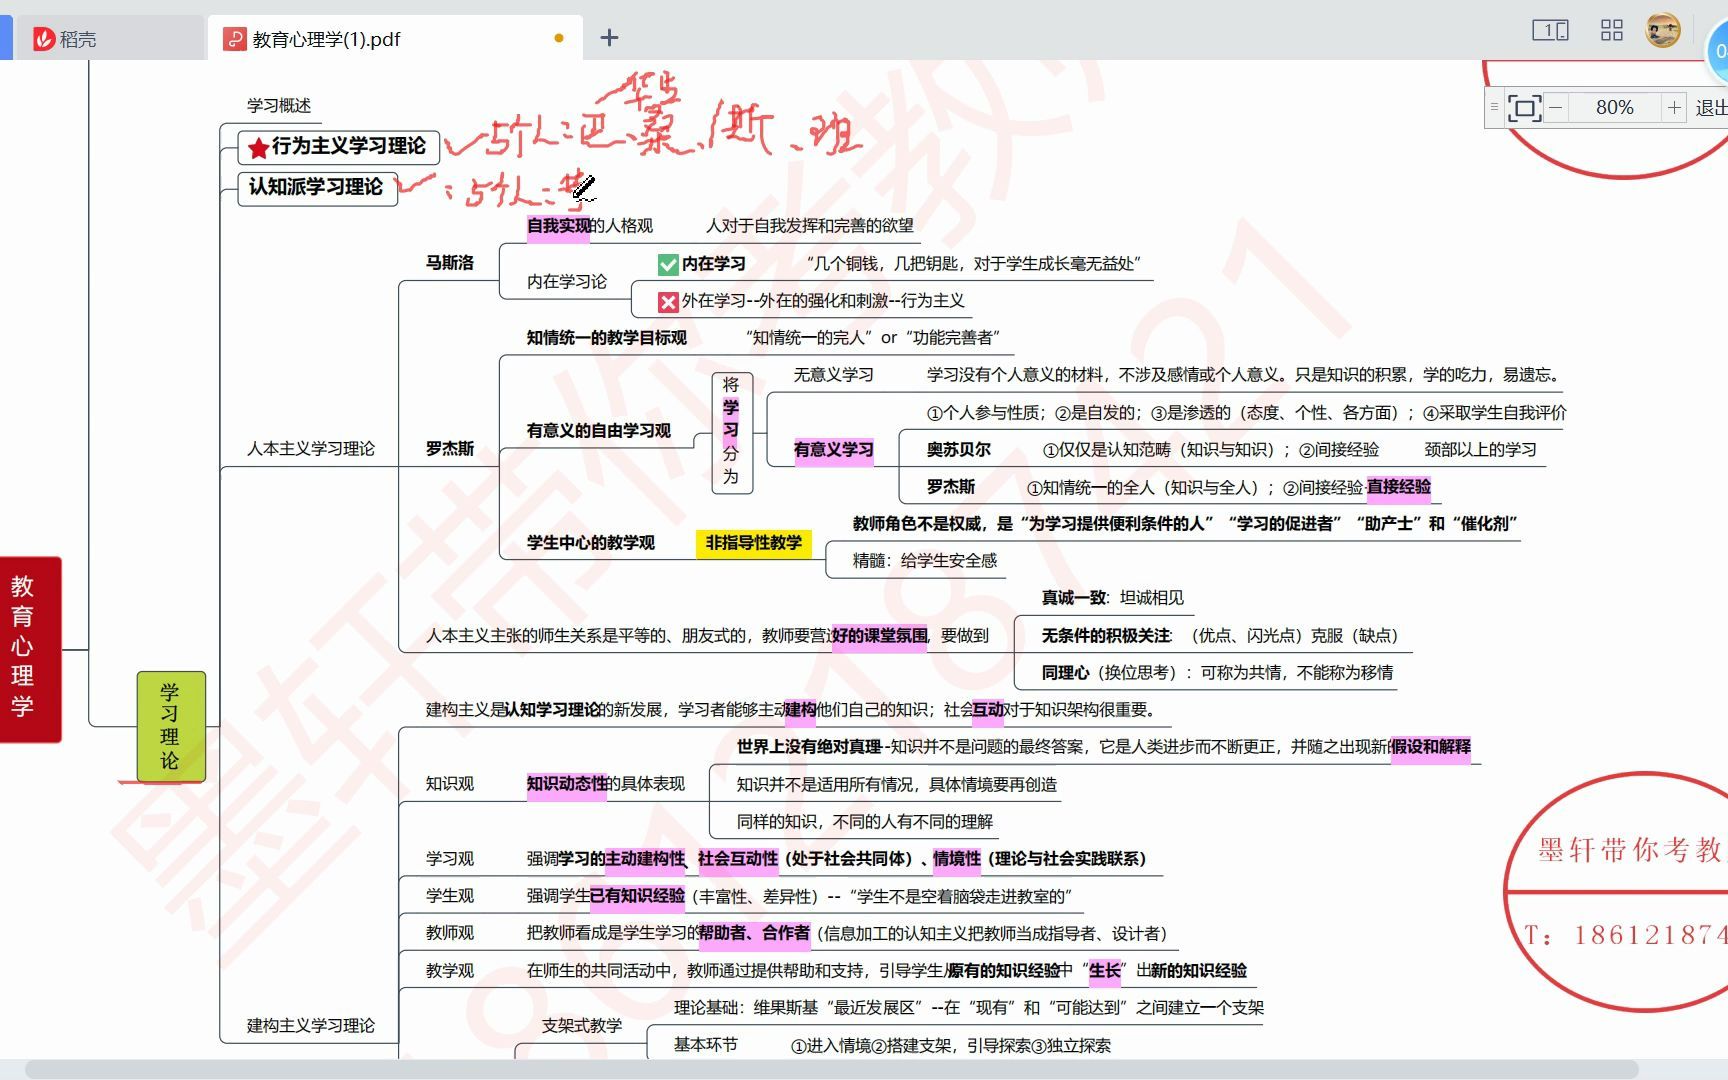Image resolution: width=1728 pixels, height=1080 pixels.
Task: Click the screen/device layout icon
Action: (x=1550, y=31)
